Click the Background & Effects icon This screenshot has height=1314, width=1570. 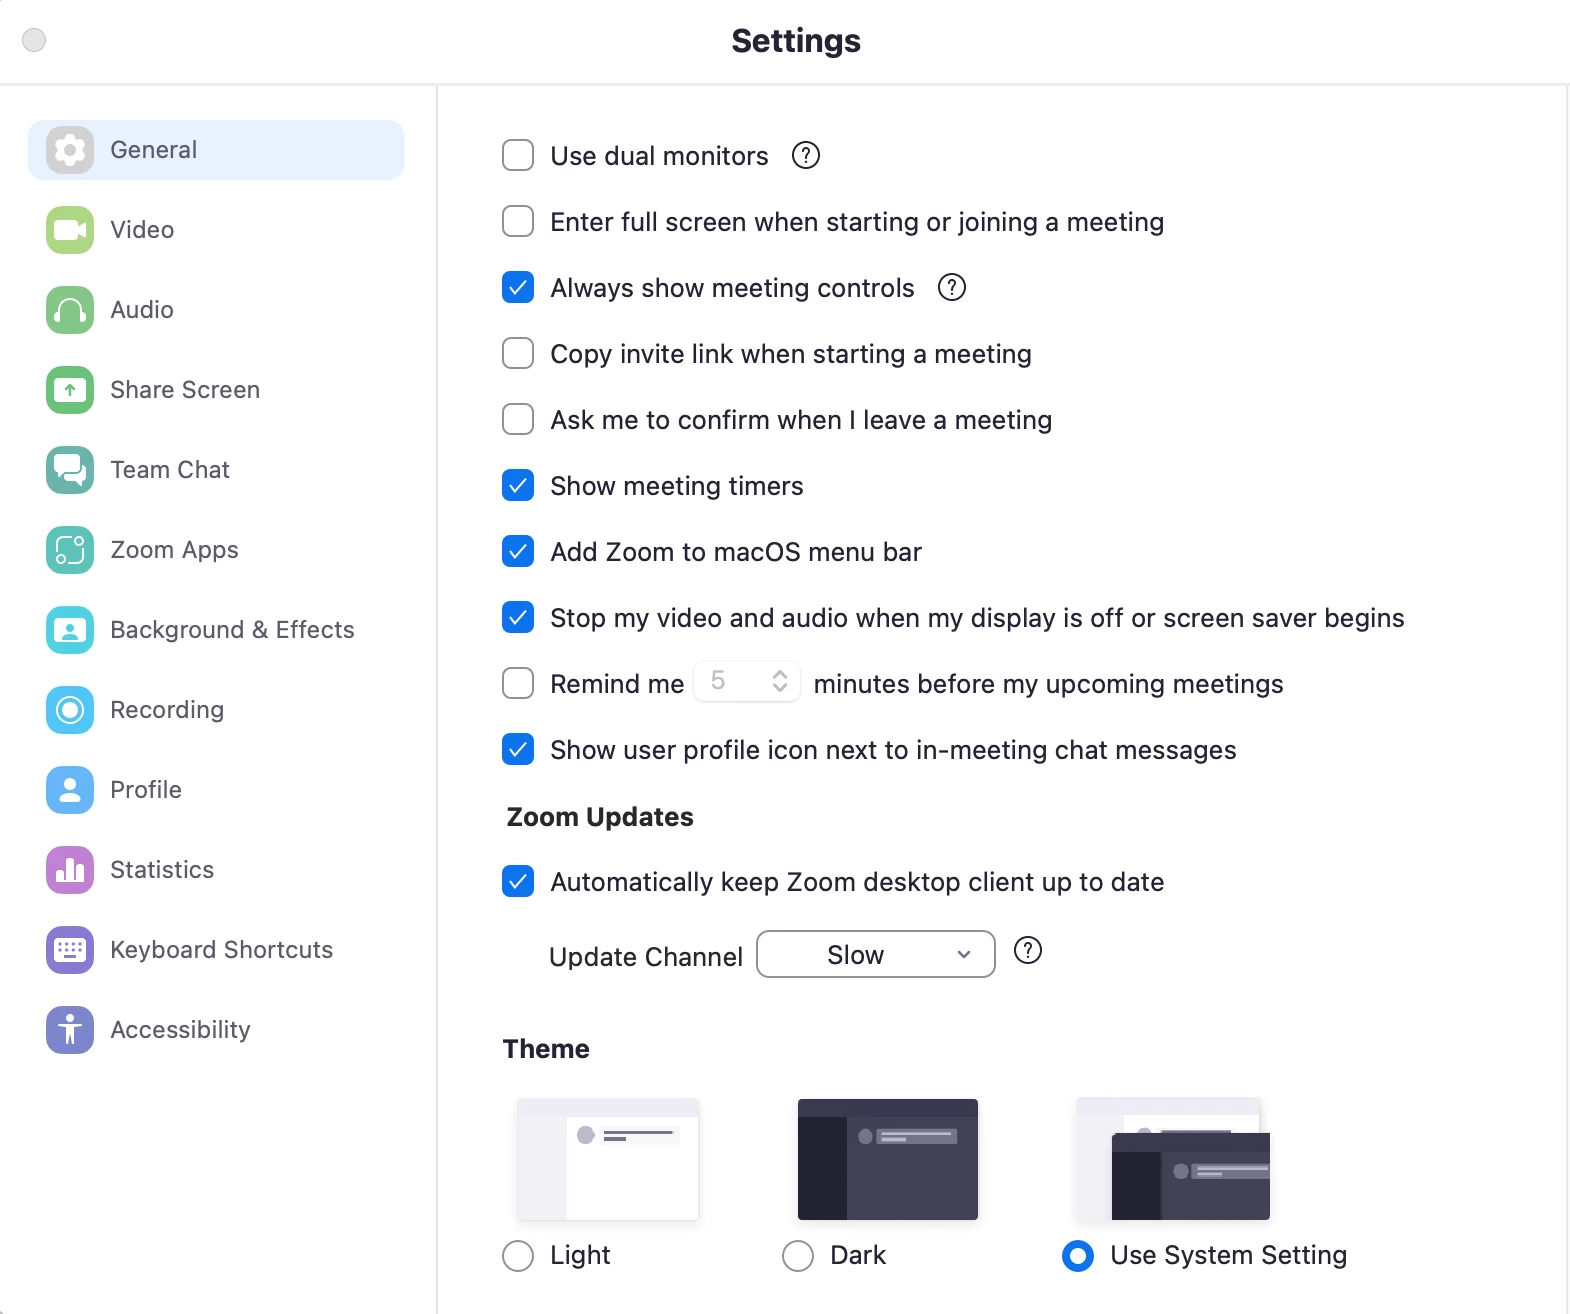click(x=70, y=630)
